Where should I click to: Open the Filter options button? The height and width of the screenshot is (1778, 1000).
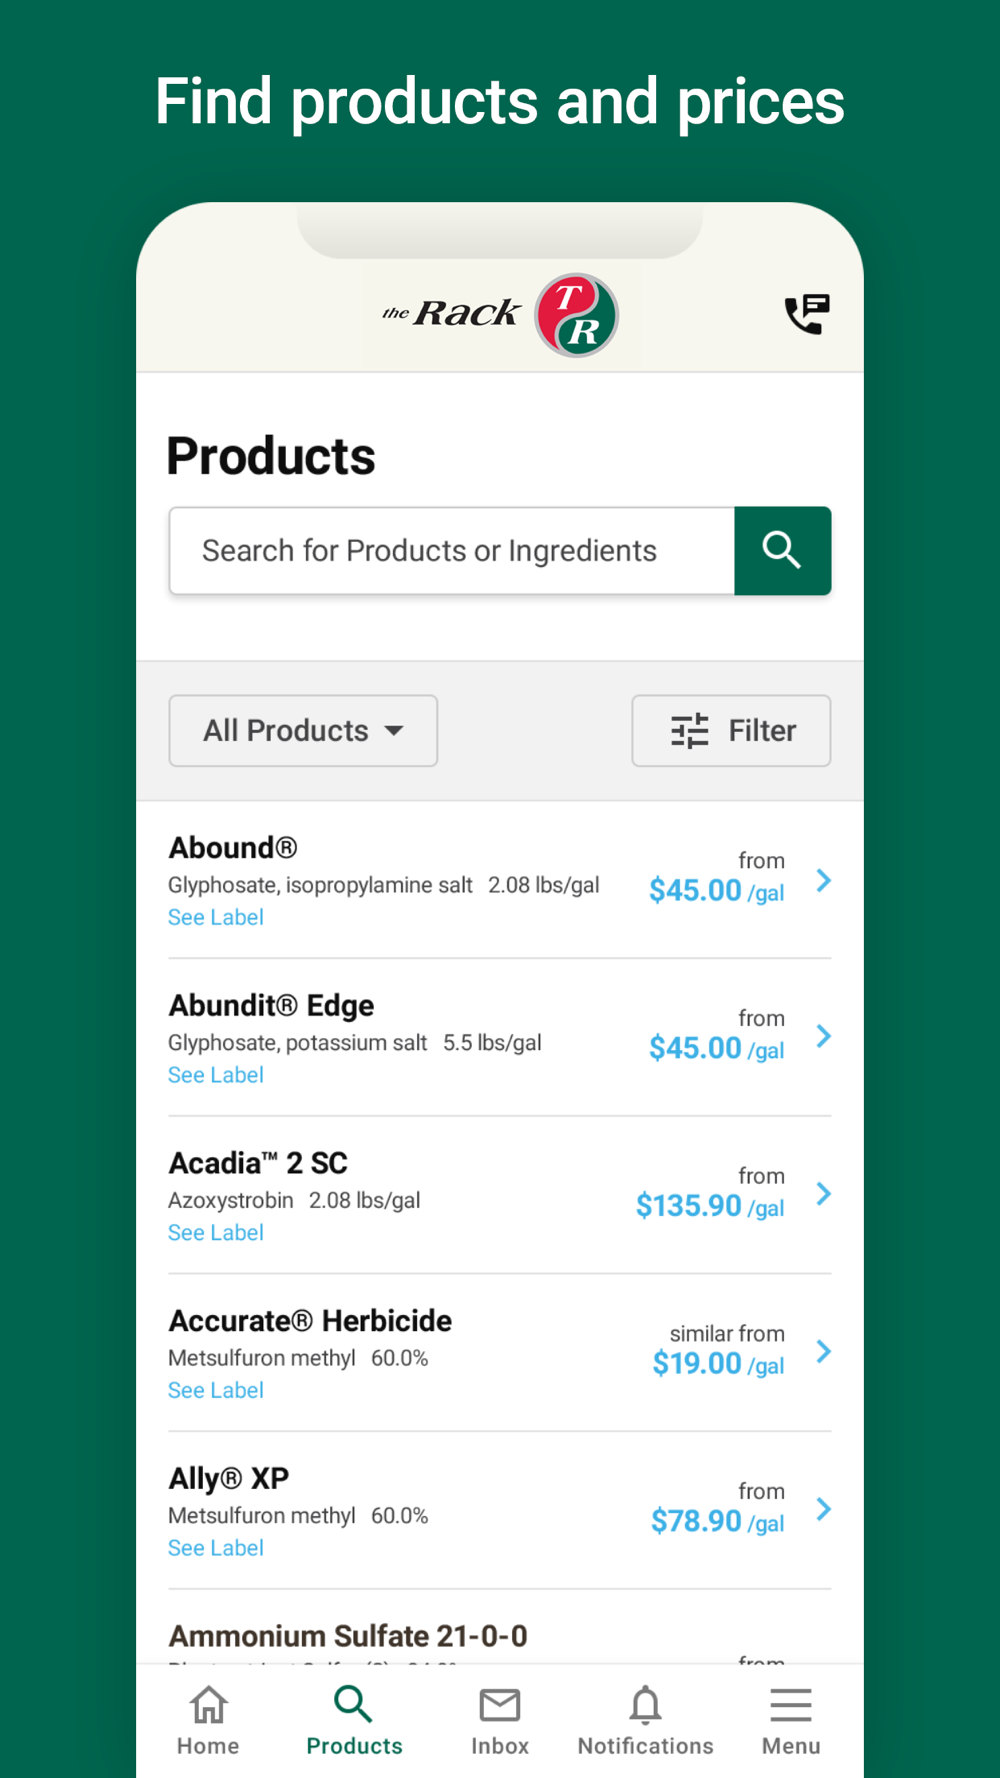click(x=731, y=731)
